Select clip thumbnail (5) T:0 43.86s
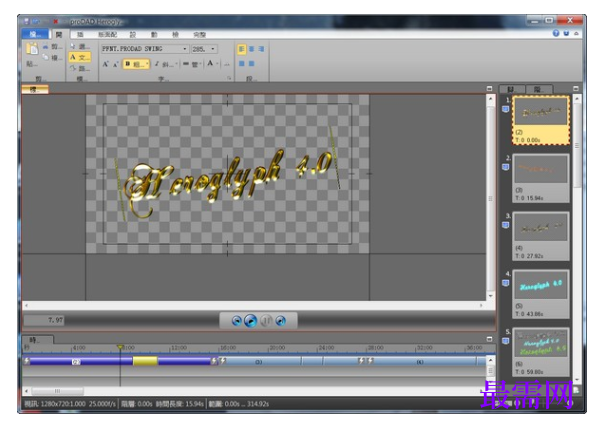This screenshot has width=592, height=426. [541, 294]
